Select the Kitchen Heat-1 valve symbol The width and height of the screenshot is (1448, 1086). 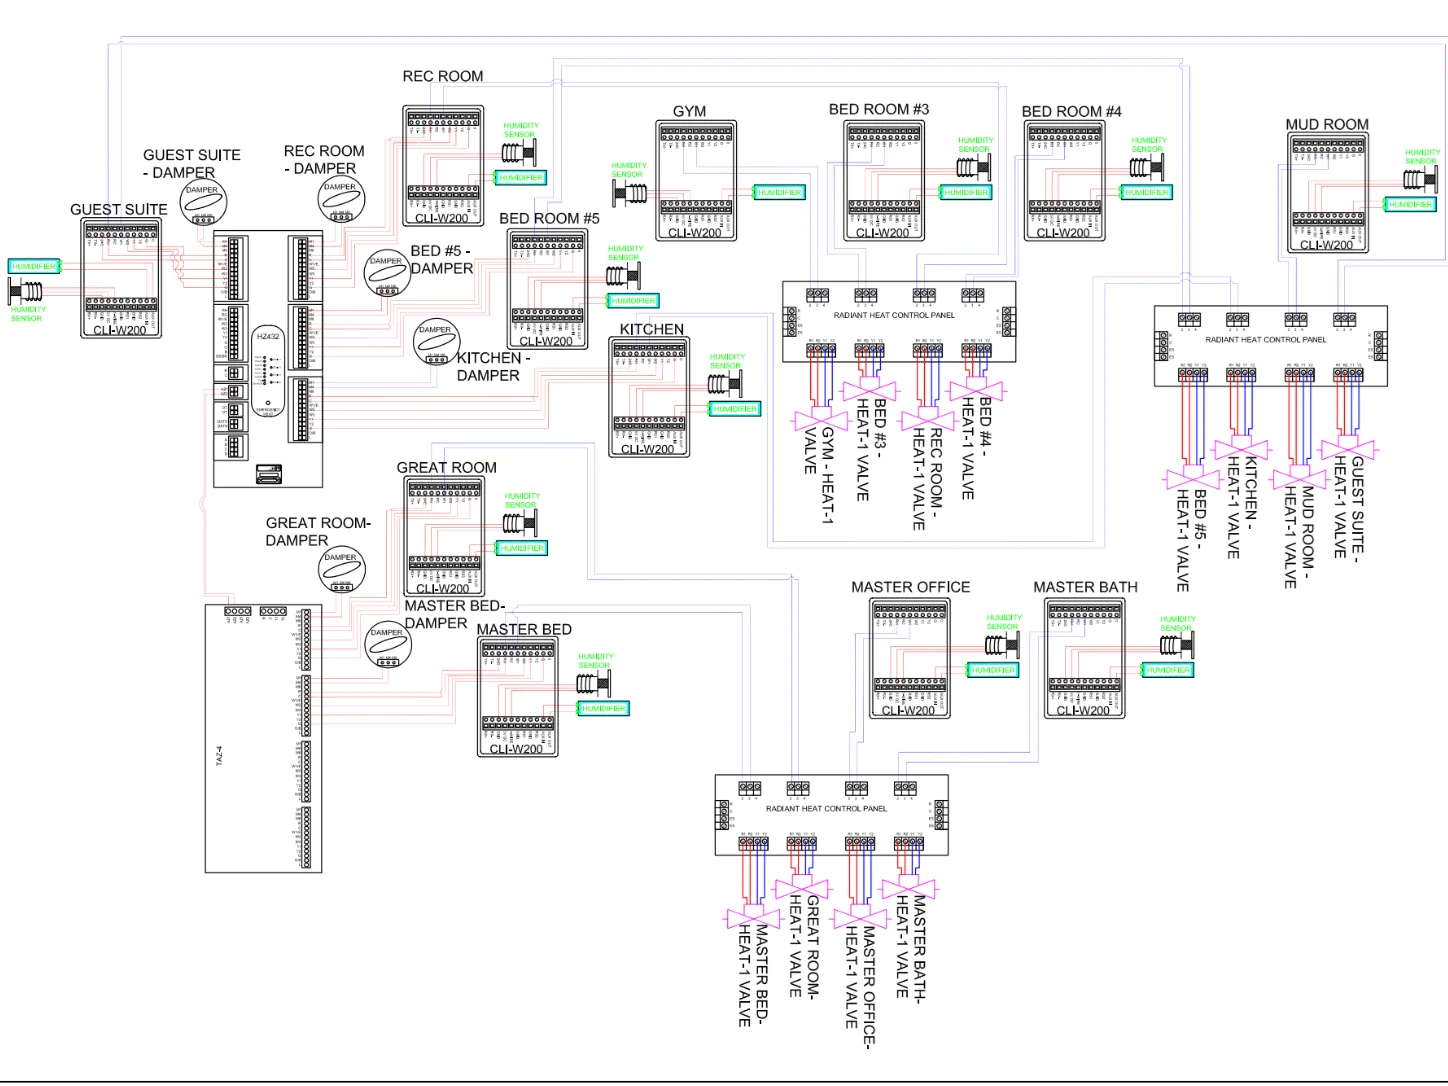[x=1241, y=448]
